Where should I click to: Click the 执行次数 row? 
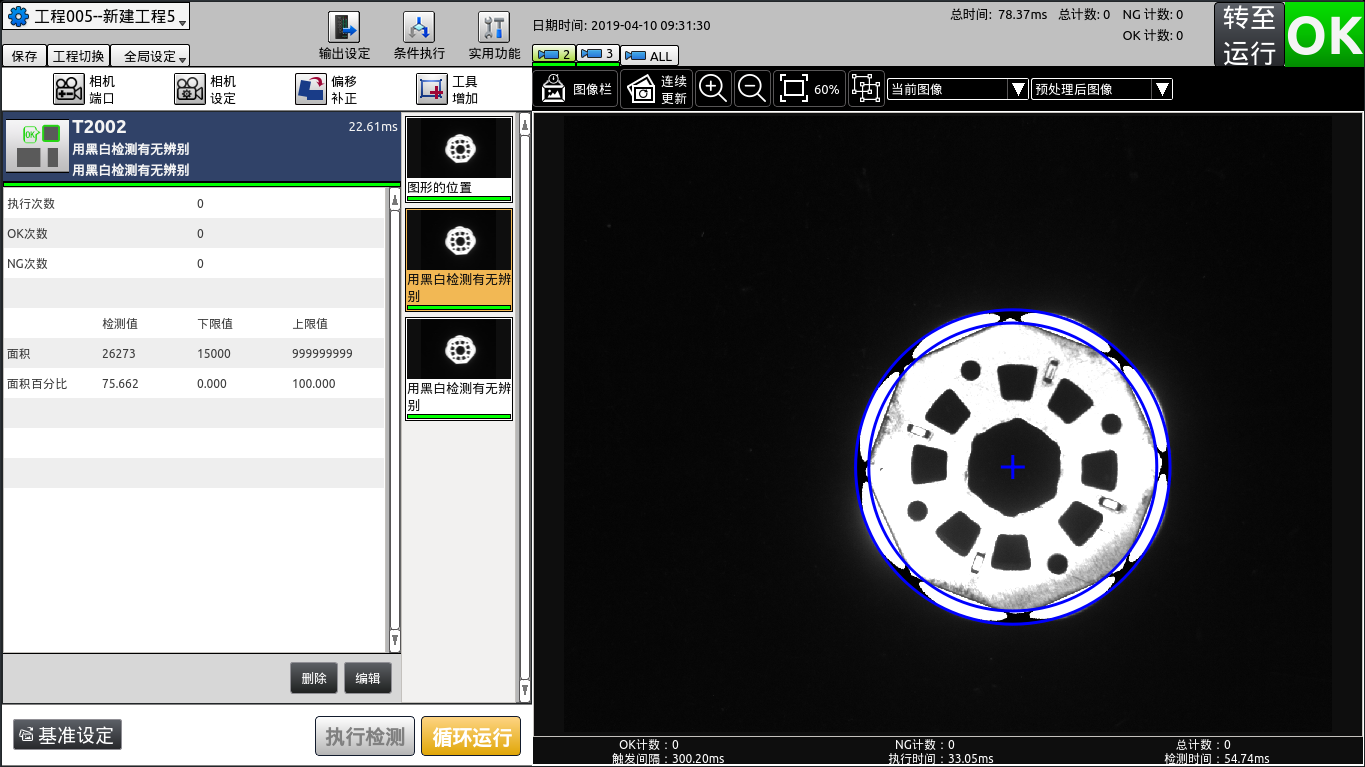[194, 203]
